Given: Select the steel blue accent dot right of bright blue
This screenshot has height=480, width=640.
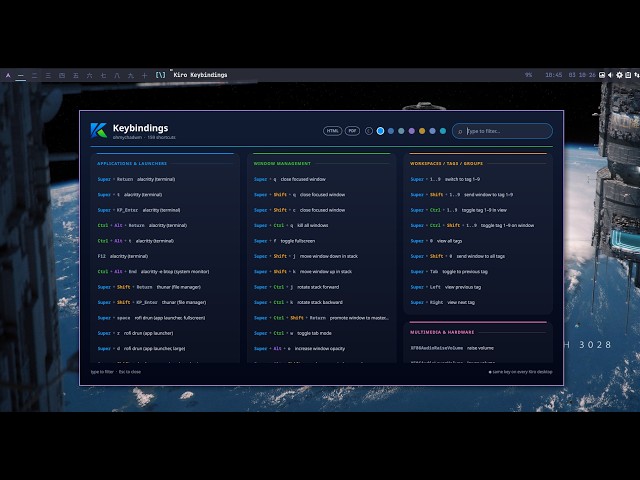Looking at the screenshot, I should [x=391, y=131].
